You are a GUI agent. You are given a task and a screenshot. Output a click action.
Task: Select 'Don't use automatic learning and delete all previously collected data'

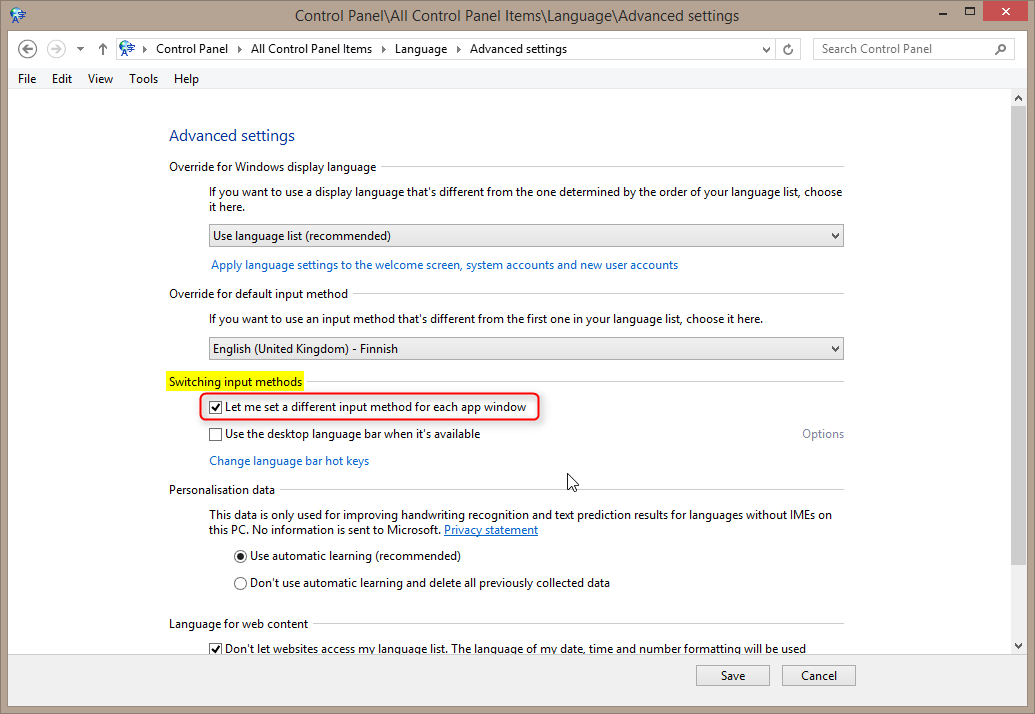pyautogui.click(x=240, y=582)
